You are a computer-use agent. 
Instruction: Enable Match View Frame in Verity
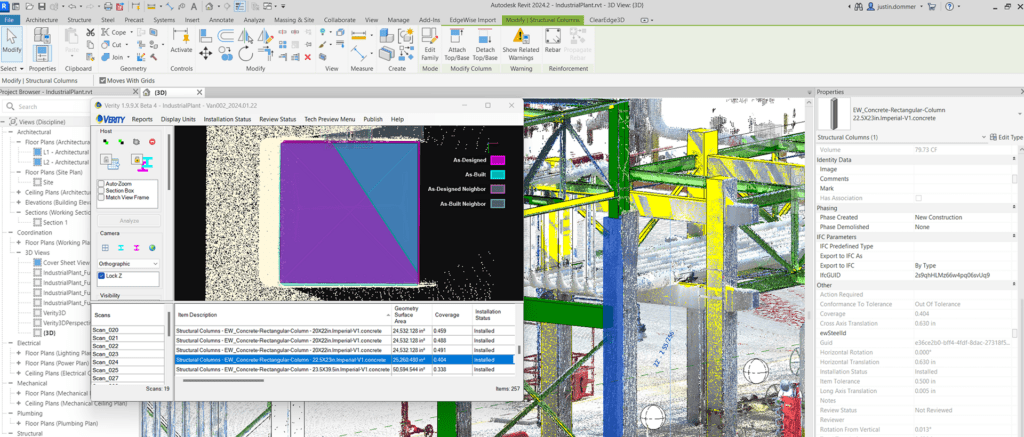(101, 197)
